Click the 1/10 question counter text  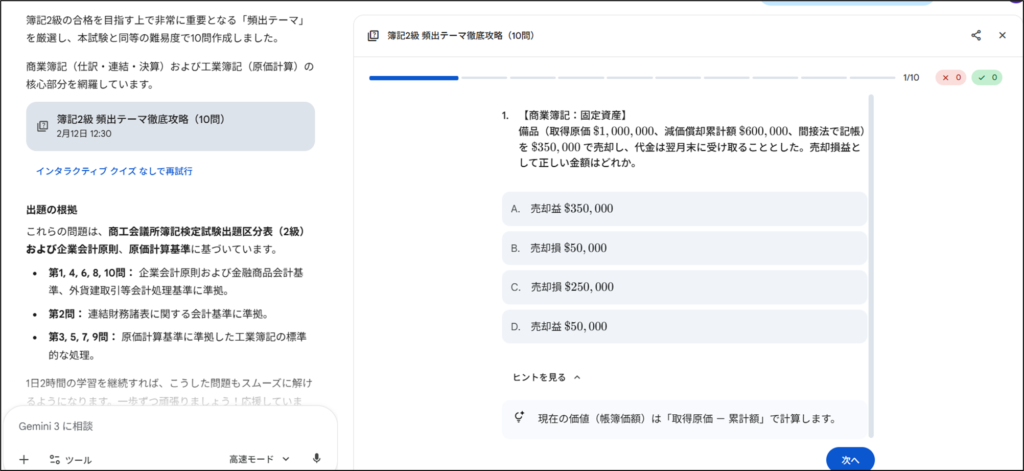(x=911, y=78)
